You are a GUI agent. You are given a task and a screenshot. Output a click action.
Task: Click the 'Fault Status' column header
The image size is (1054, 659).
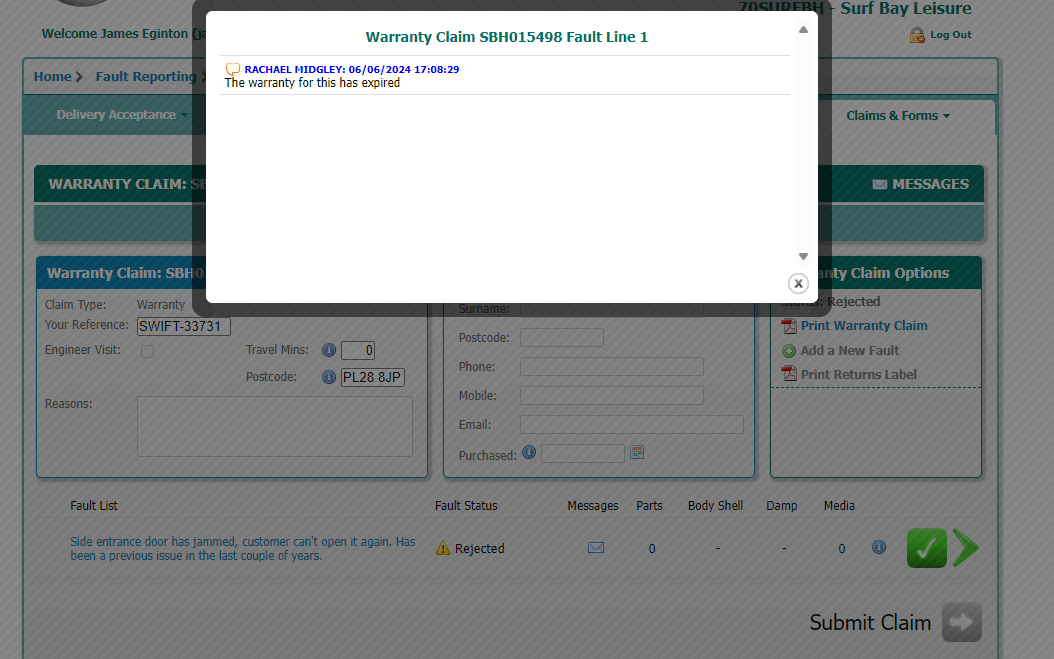pyautogui.click(x=466, y=506)
